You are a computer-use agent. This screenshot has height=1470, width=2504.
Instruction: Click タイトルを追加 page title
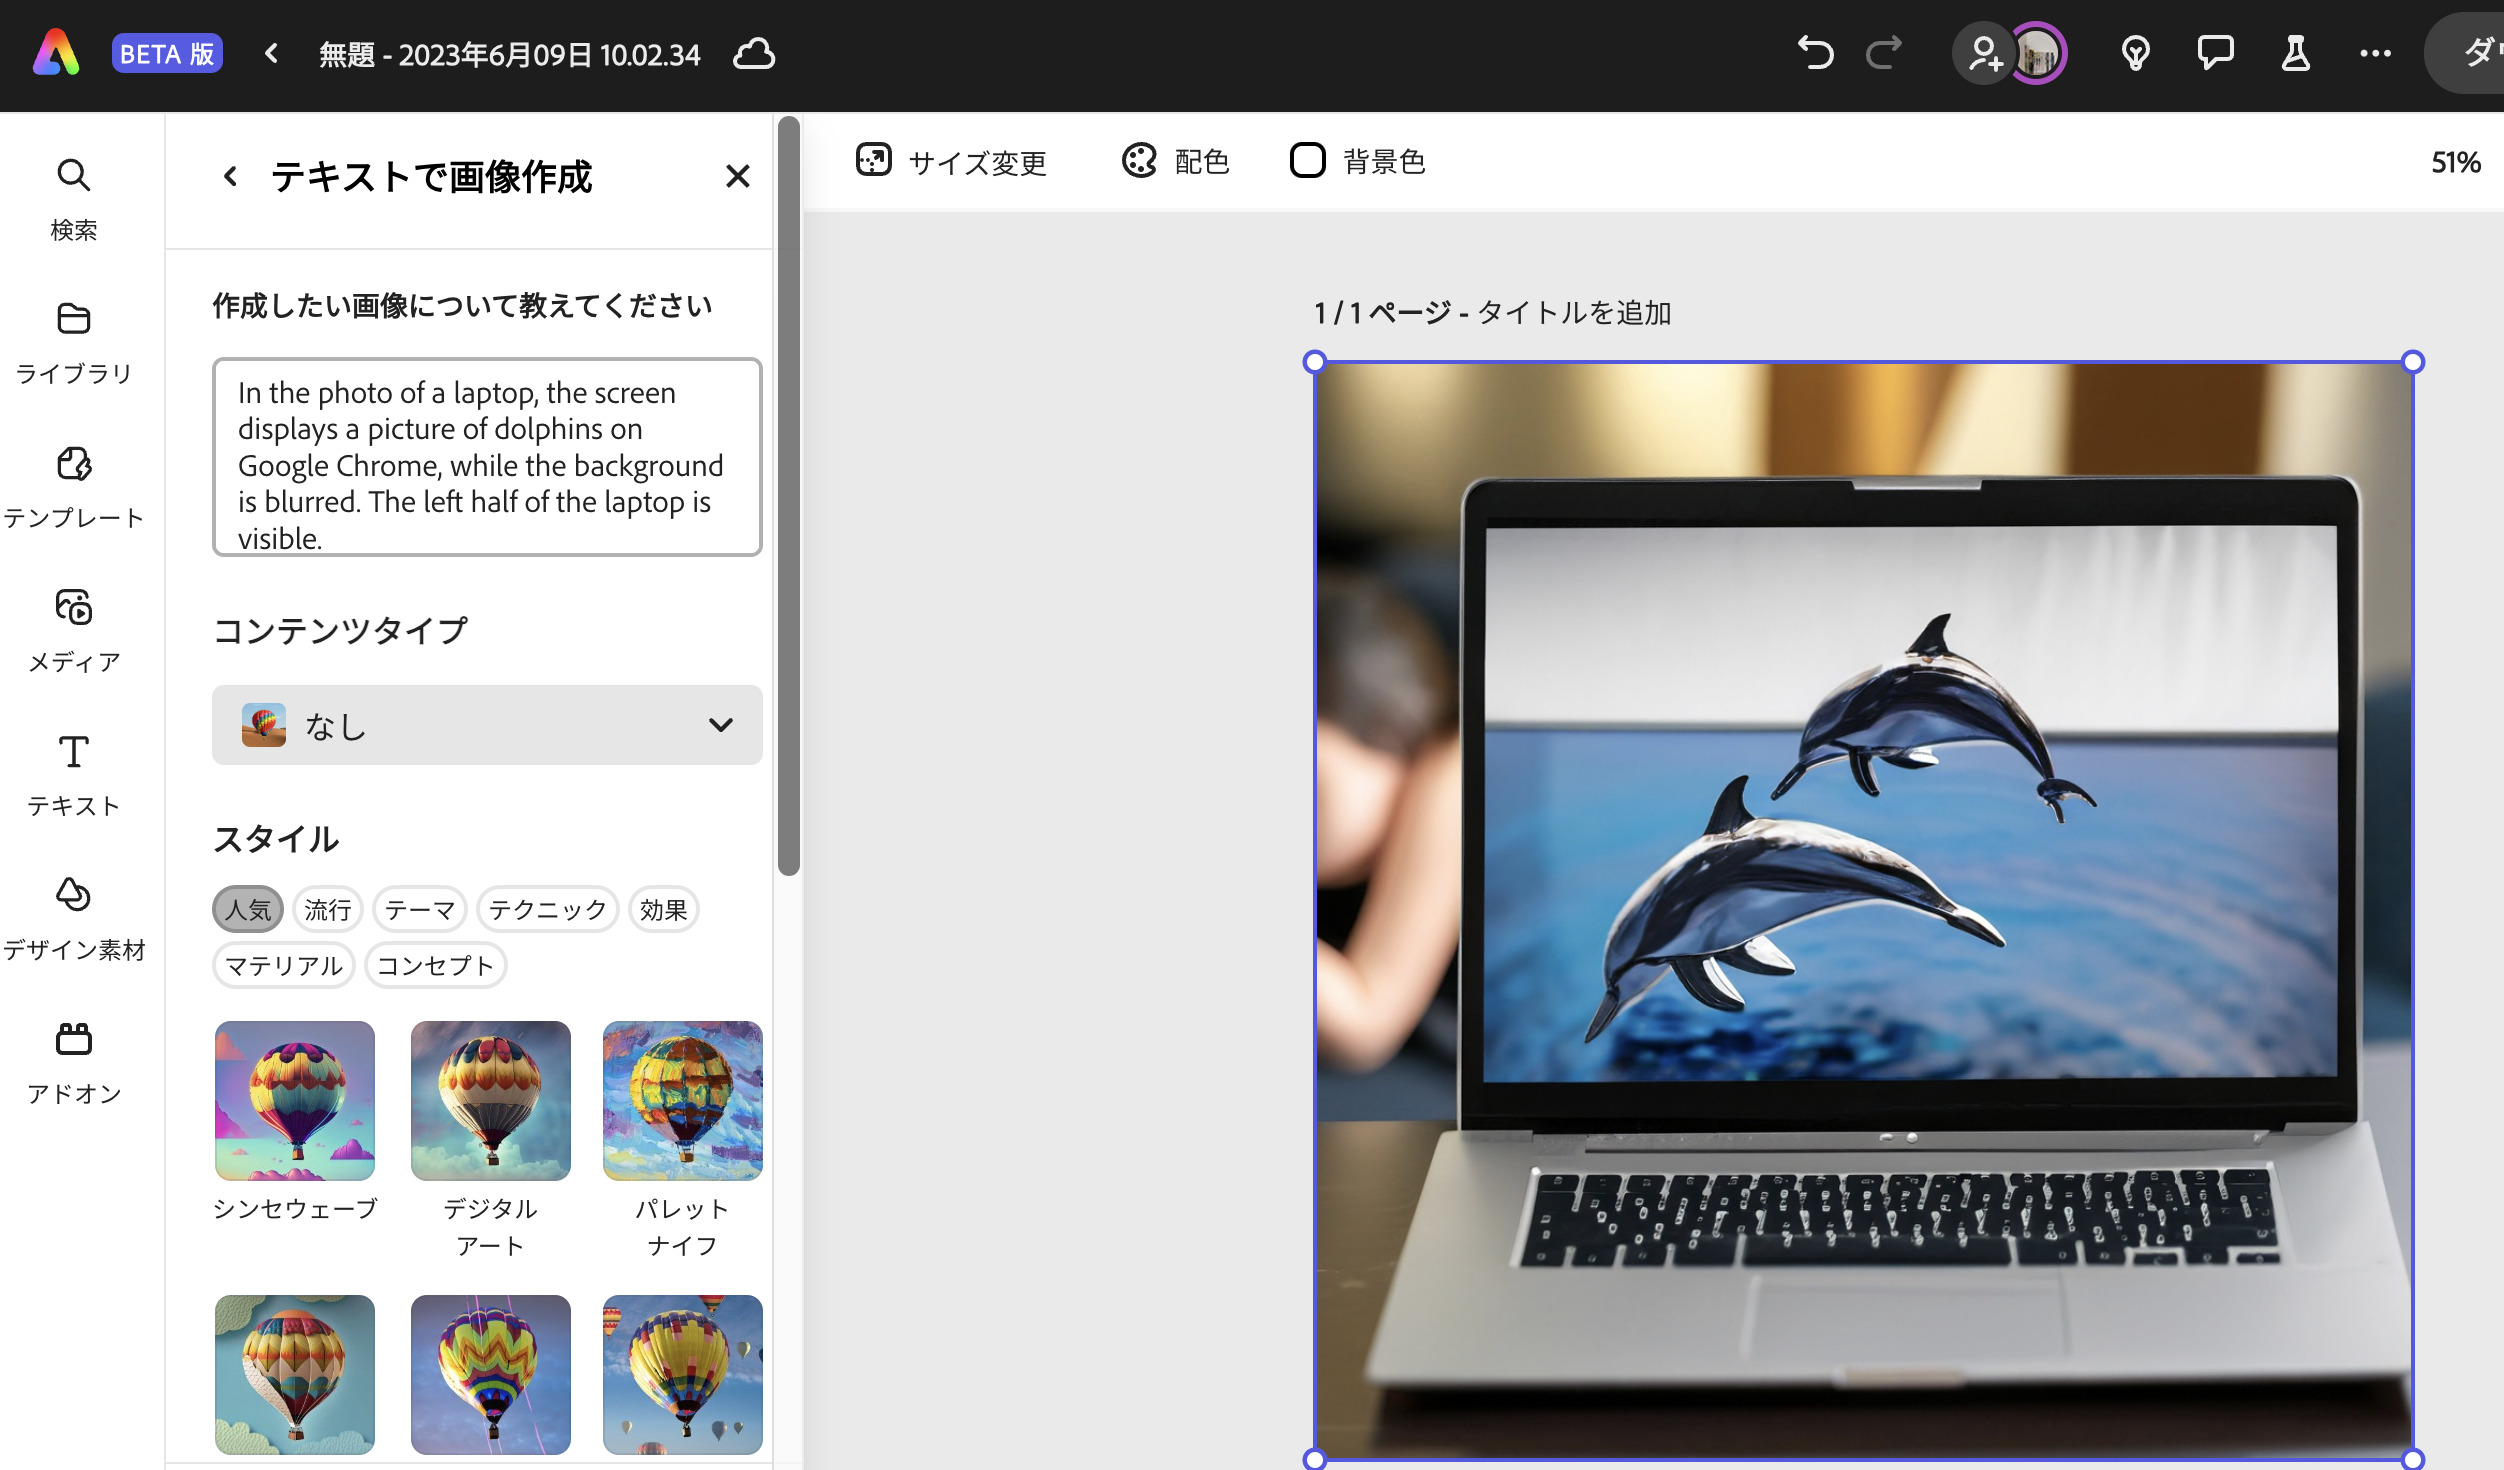(x=1574, y=313)
